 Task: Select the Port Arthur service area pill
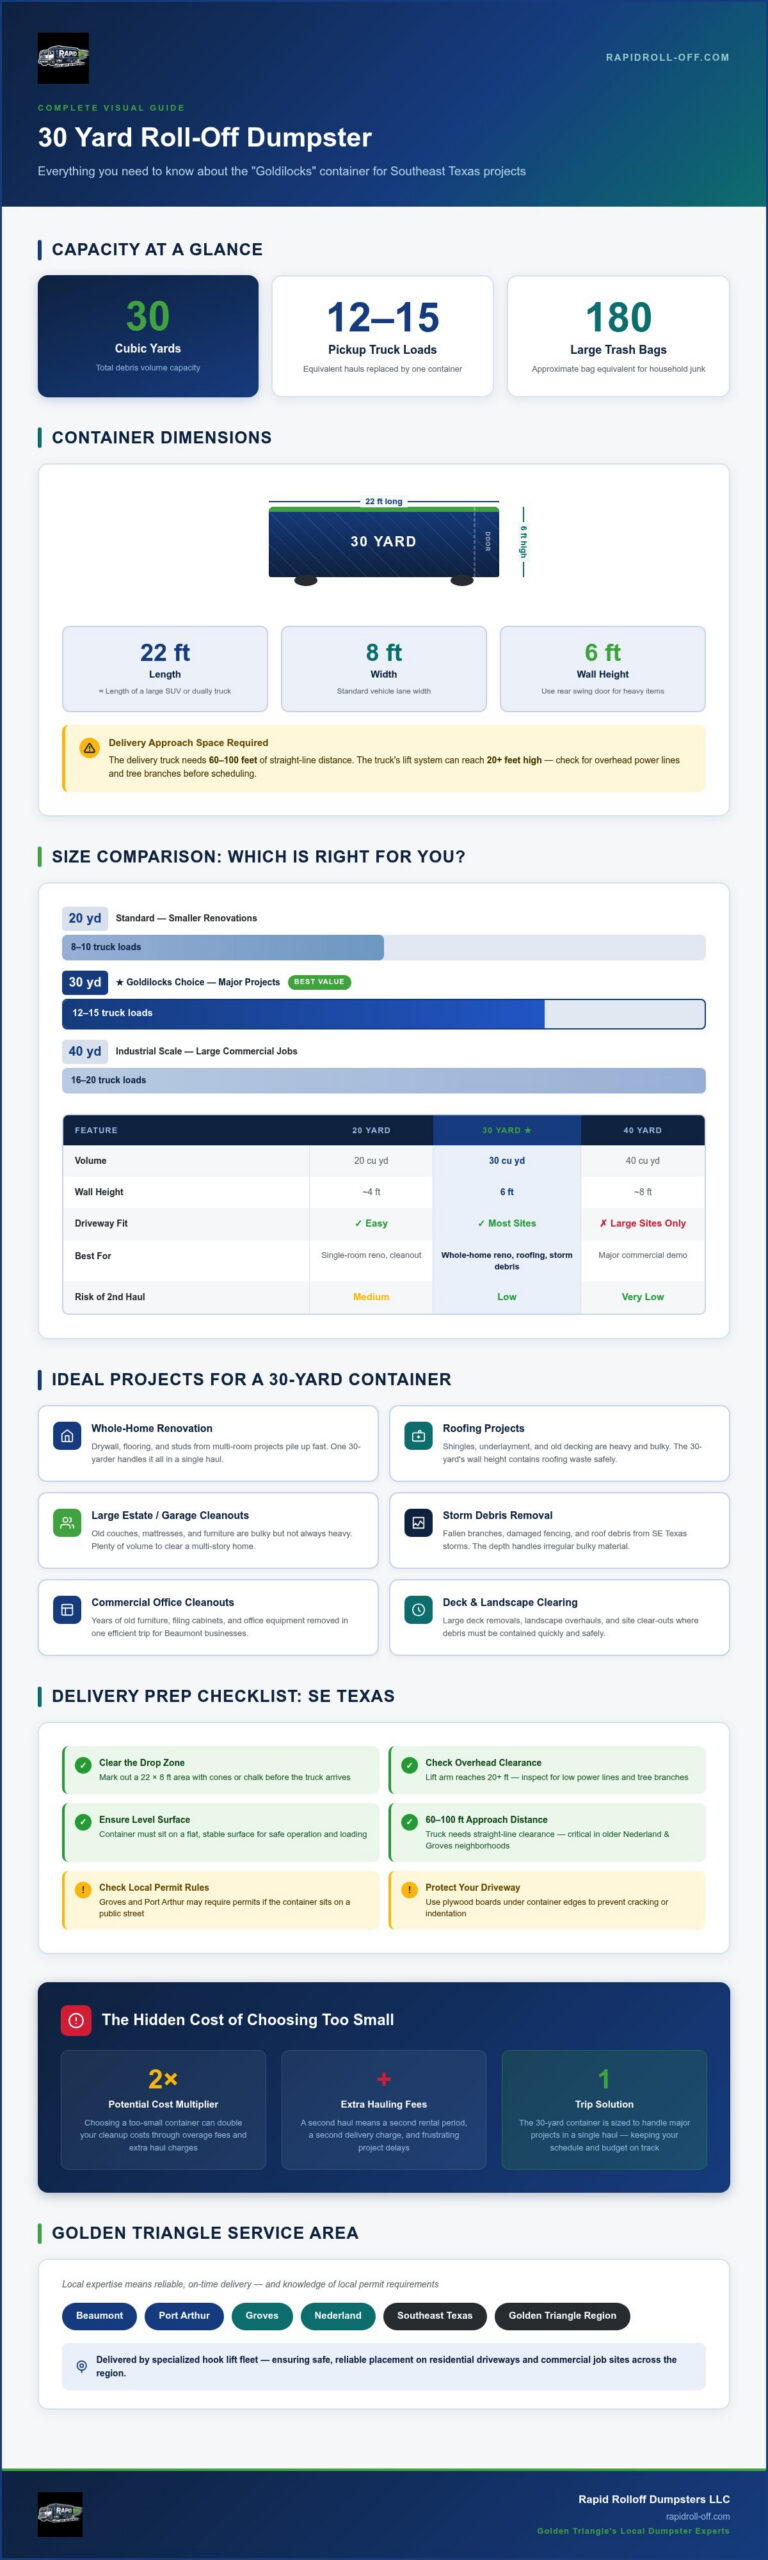point(184,2315)
